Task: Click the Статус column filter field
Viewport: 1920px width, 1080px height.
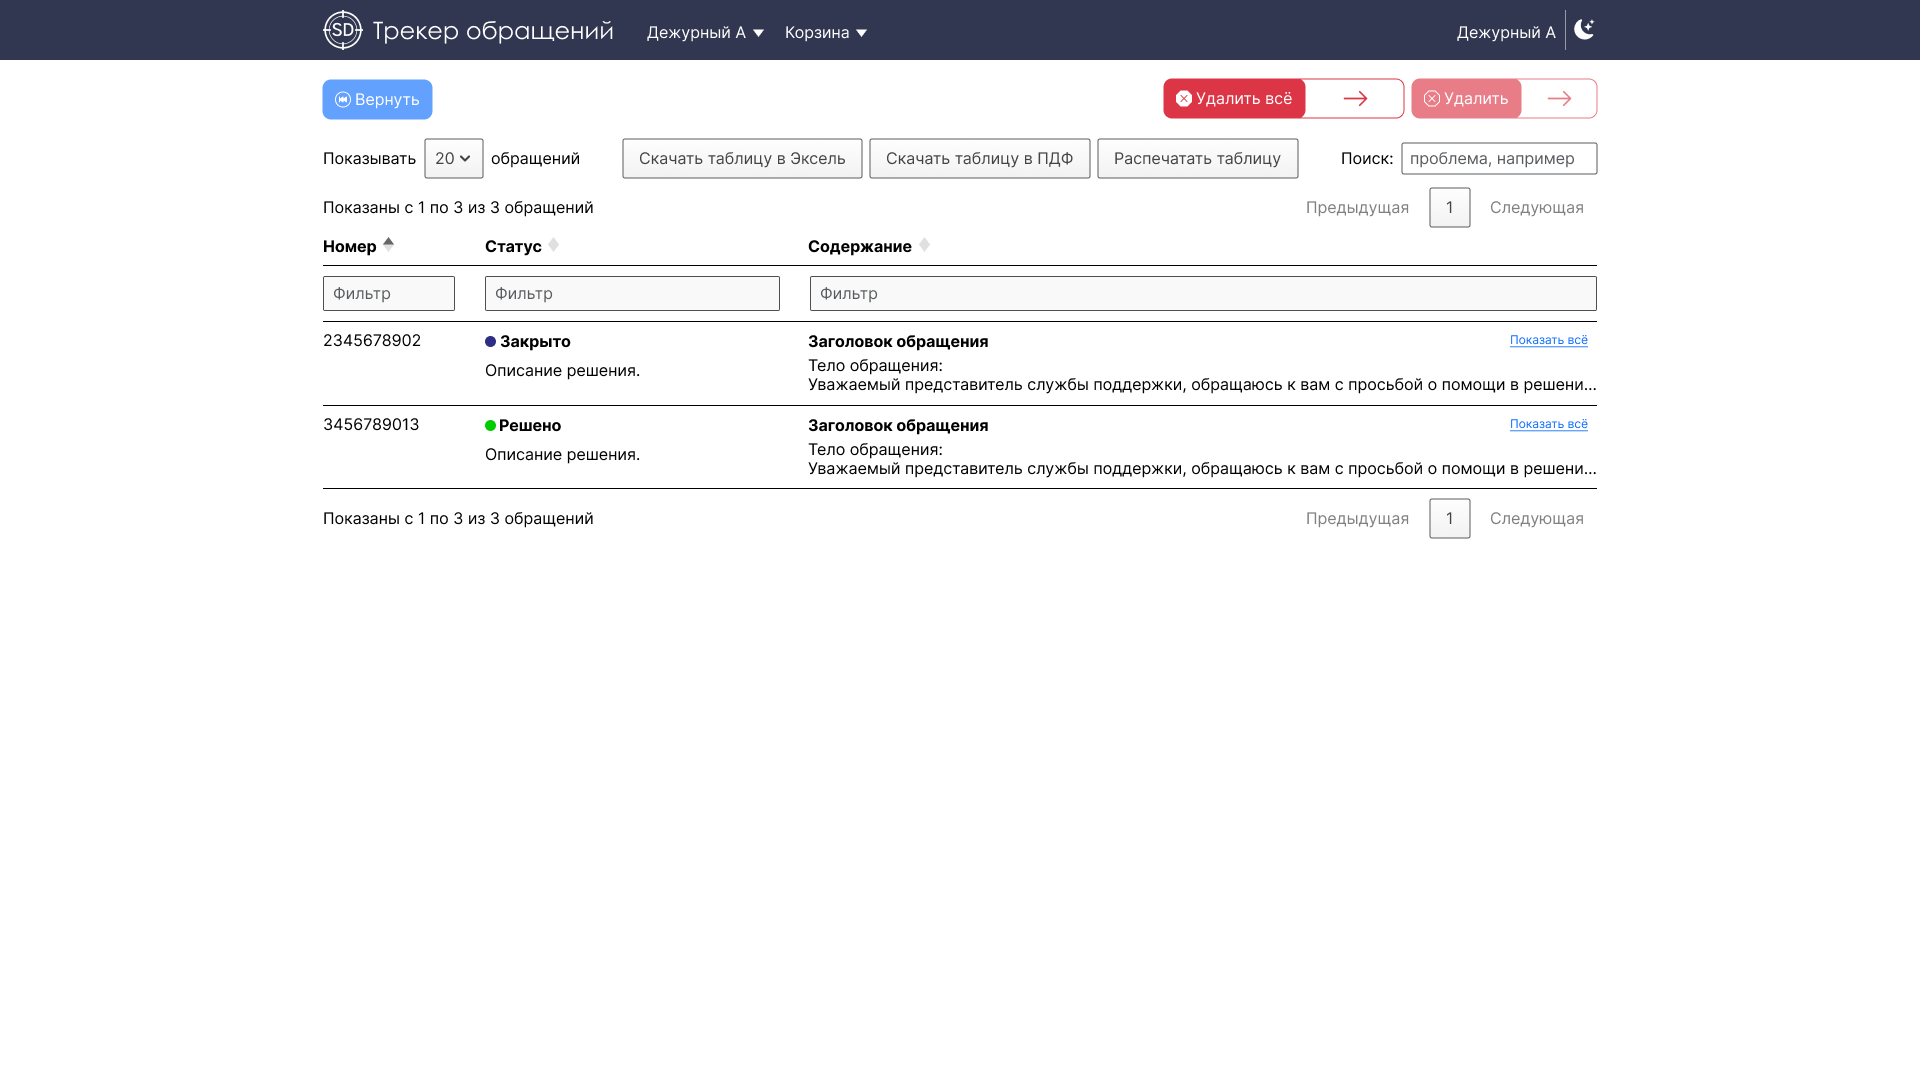Action: (632, 293)
